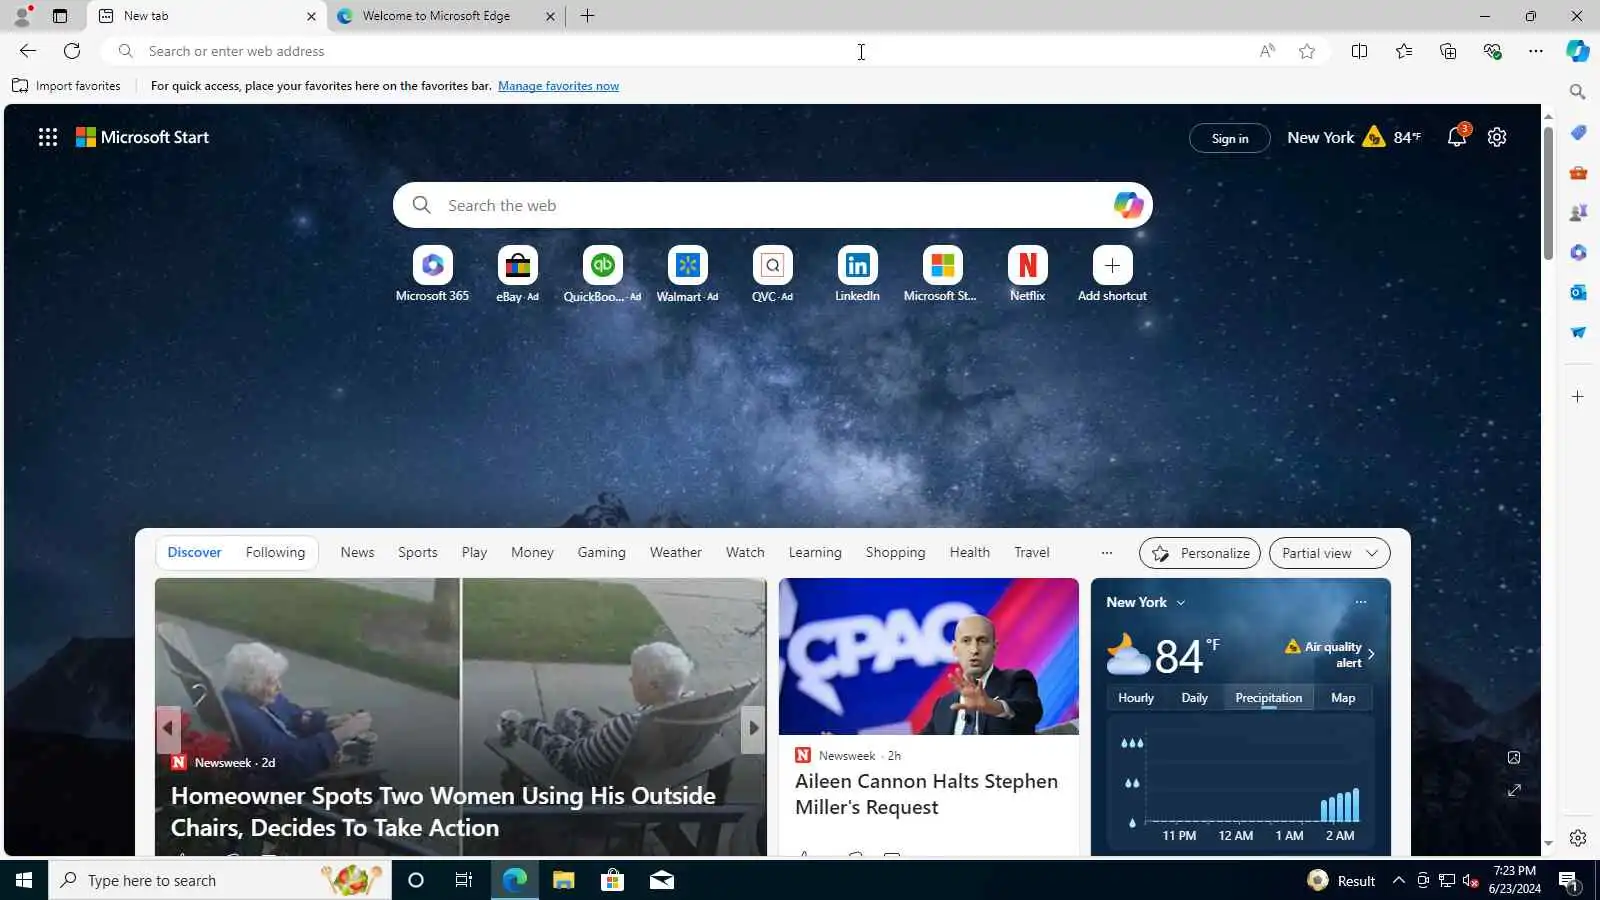This screenshot has width=1600, height=900.
Task: Open the notifications bell
Action: [1457, 137]
